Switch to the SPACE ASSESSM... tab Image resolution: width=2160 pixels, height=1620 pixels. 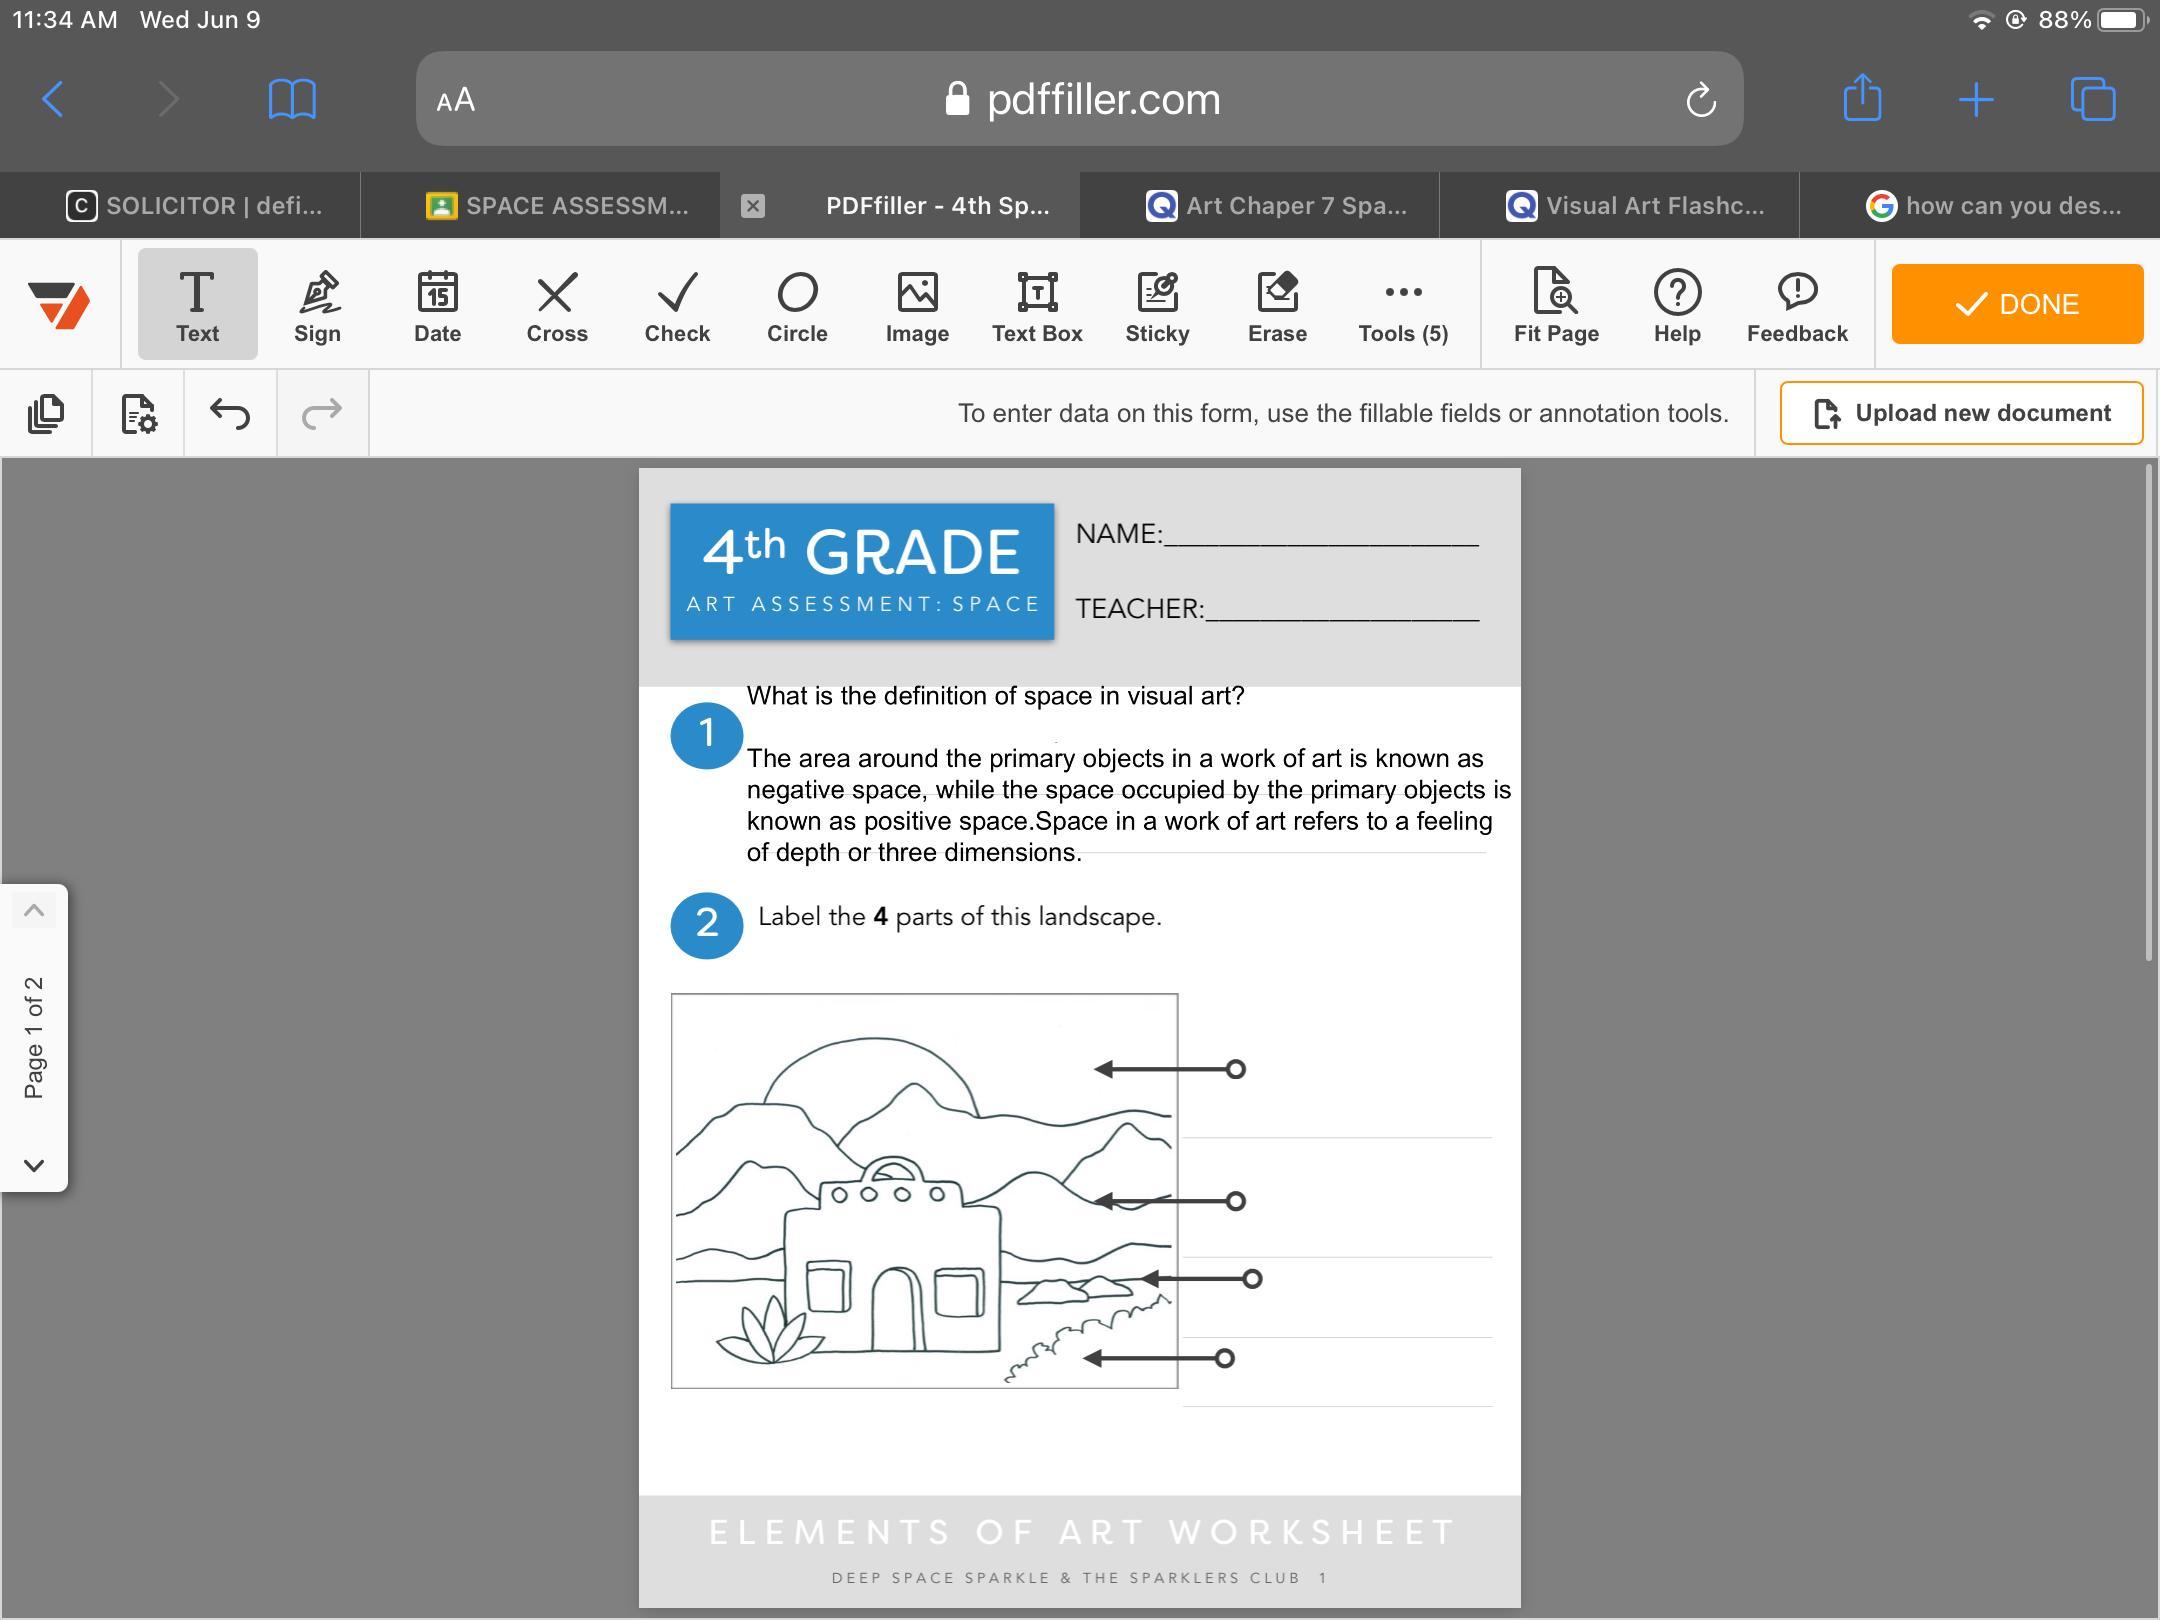558,206
